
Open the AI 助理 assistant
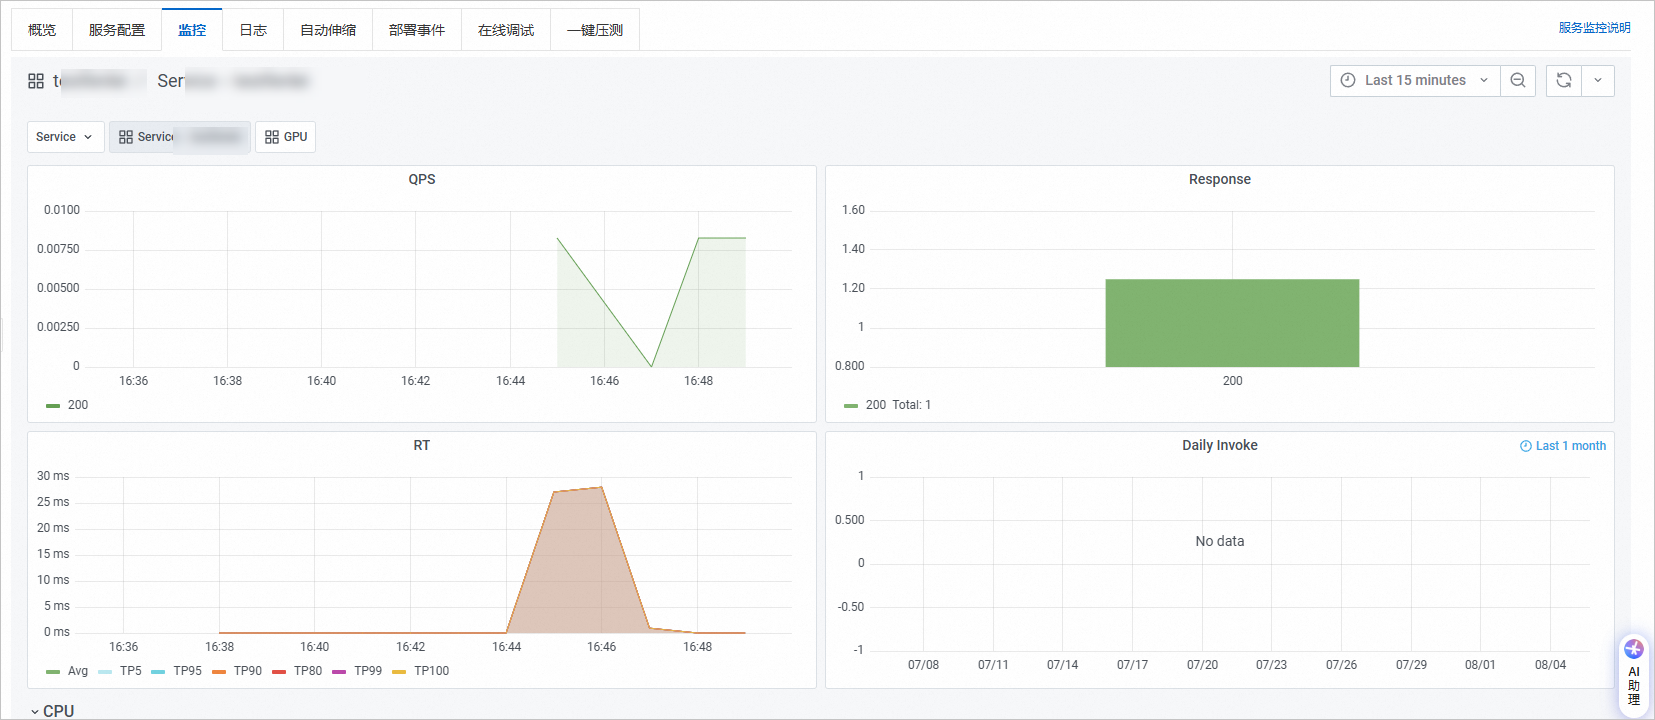tap(1634, 673)
